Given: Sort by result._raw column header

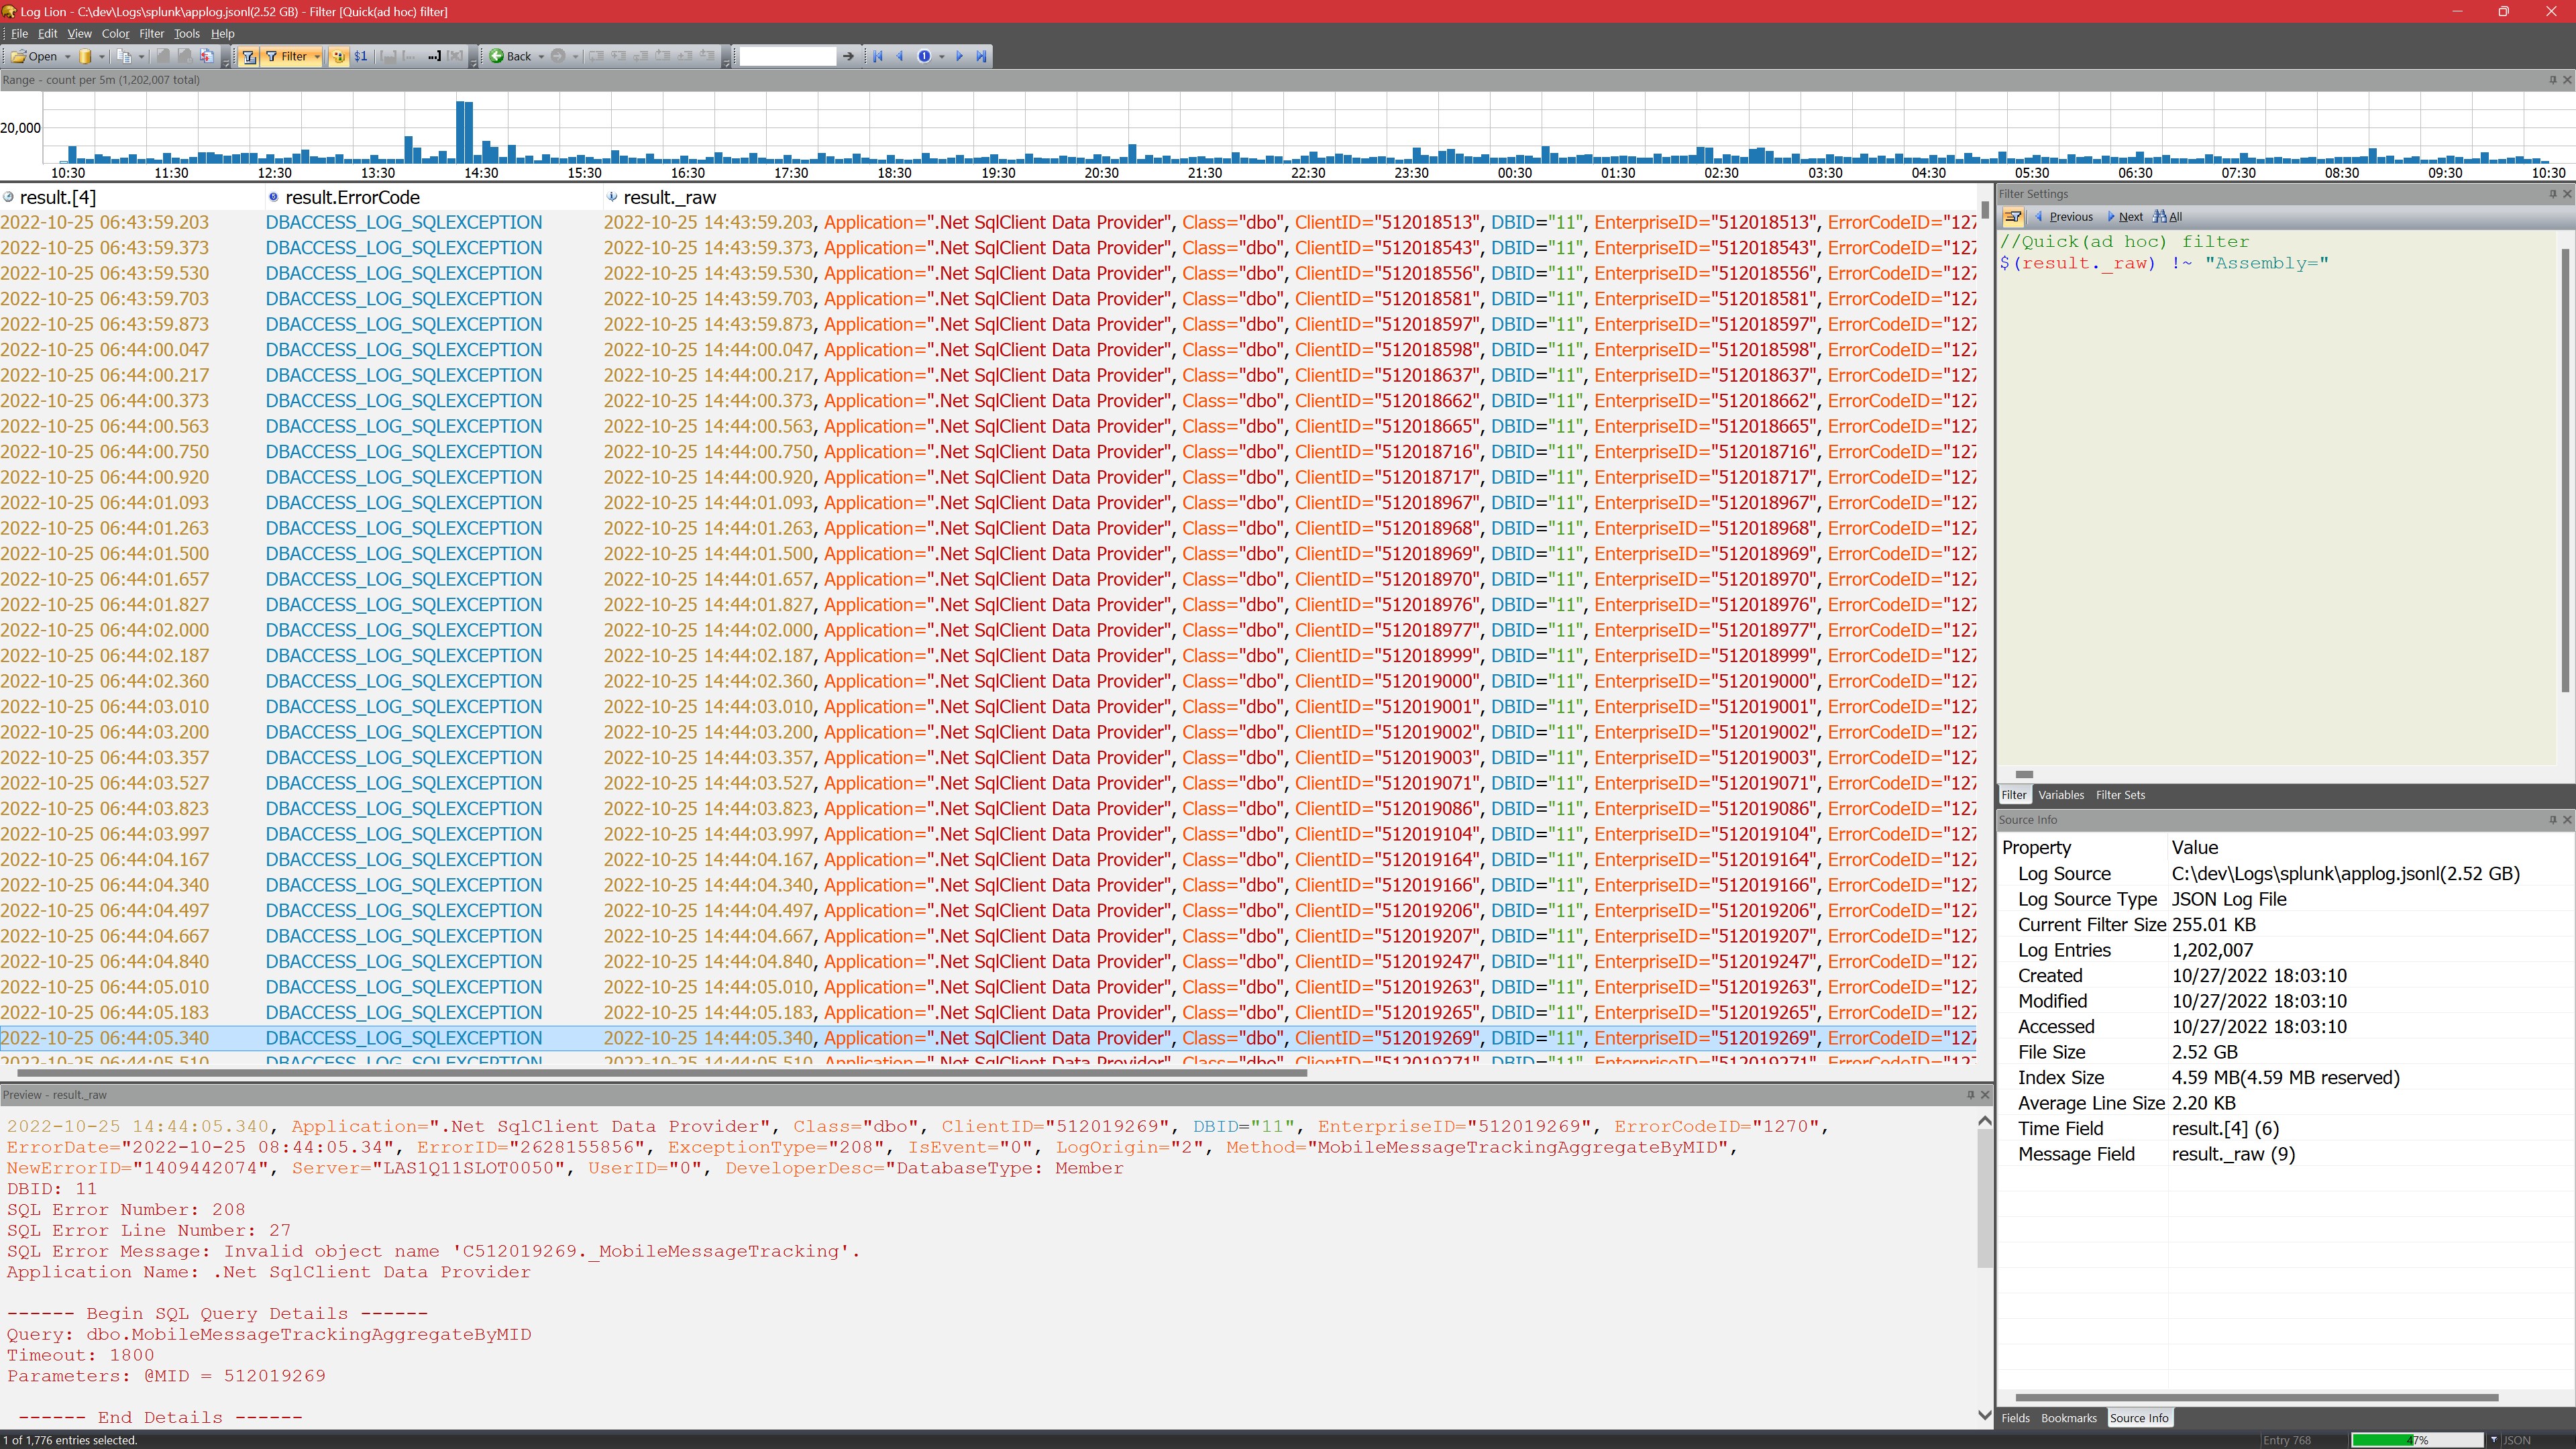Looking at the screenshot, I should tap(1290, 197).
